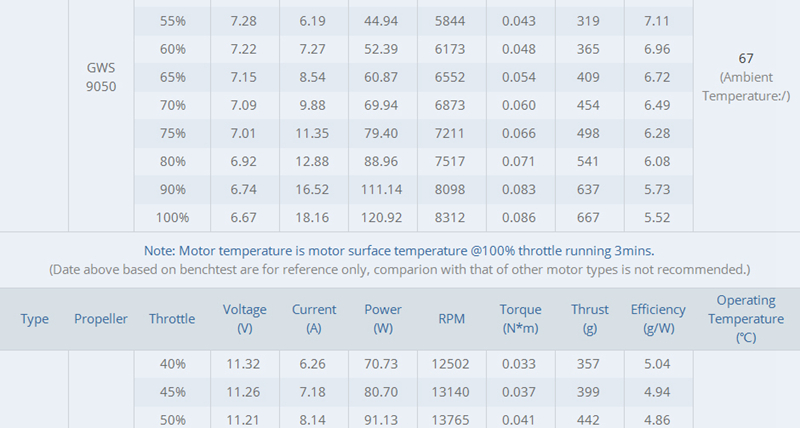Click the Throttle column header
This screenshot has width=800, height=428.
(x=172, y=319)
